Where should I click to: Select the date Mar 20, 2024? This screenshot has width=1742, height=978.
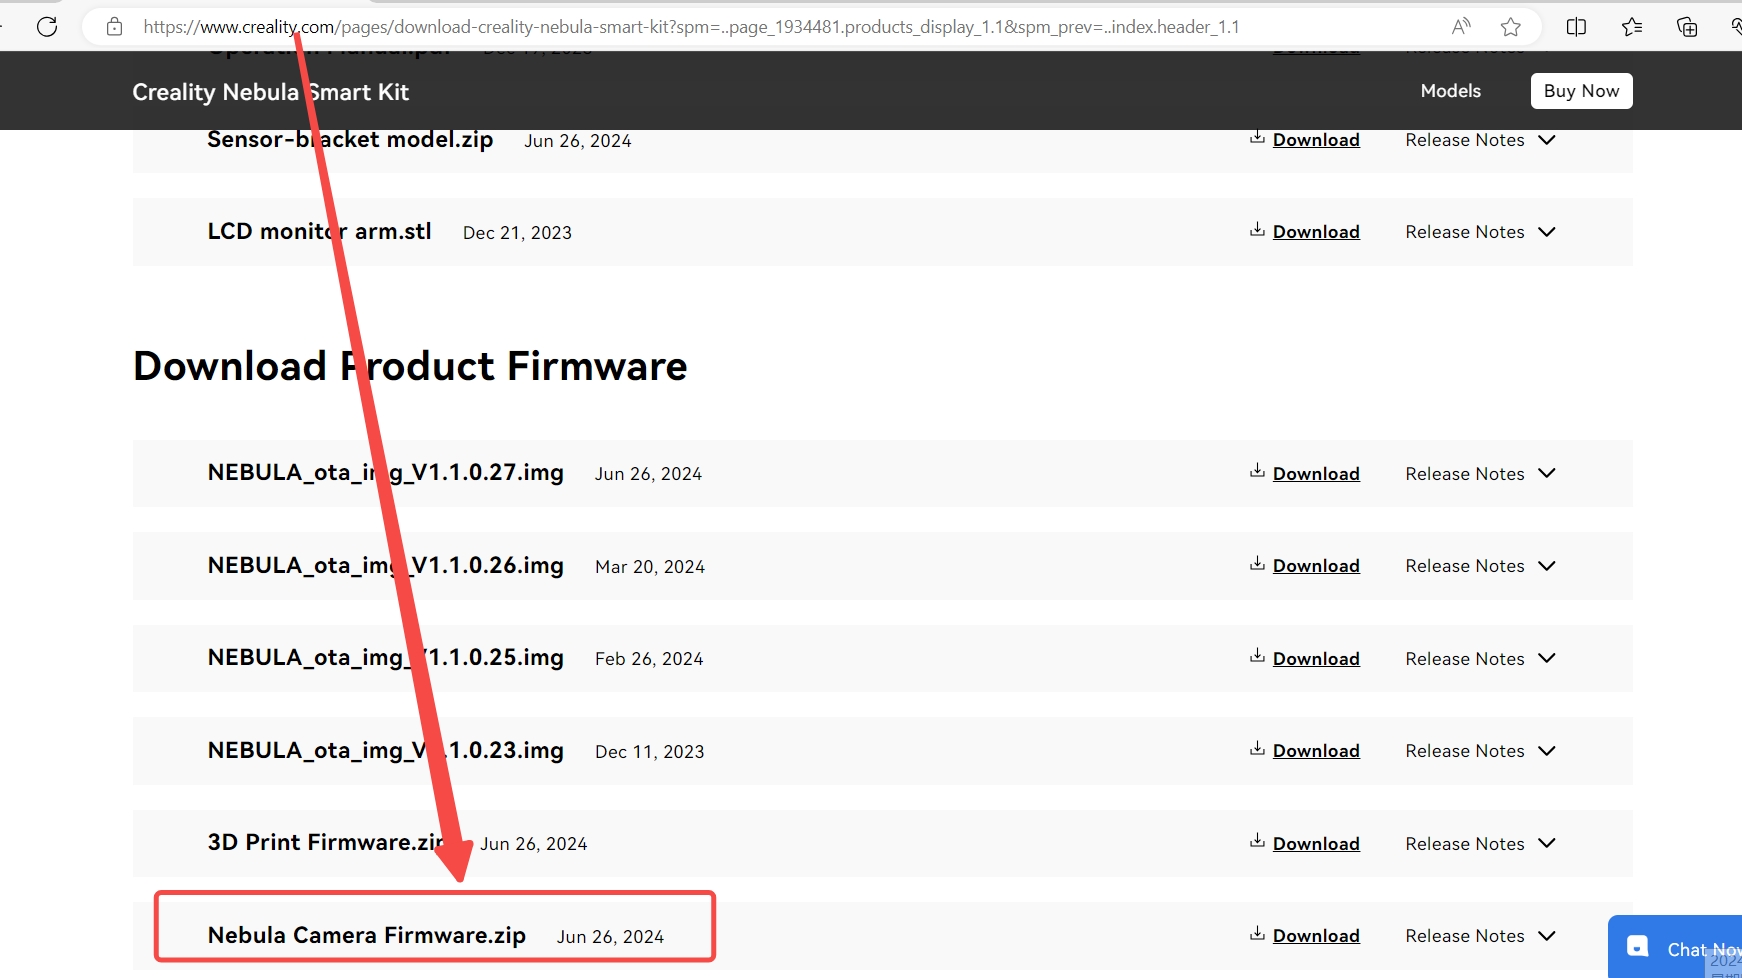(650, 567)
